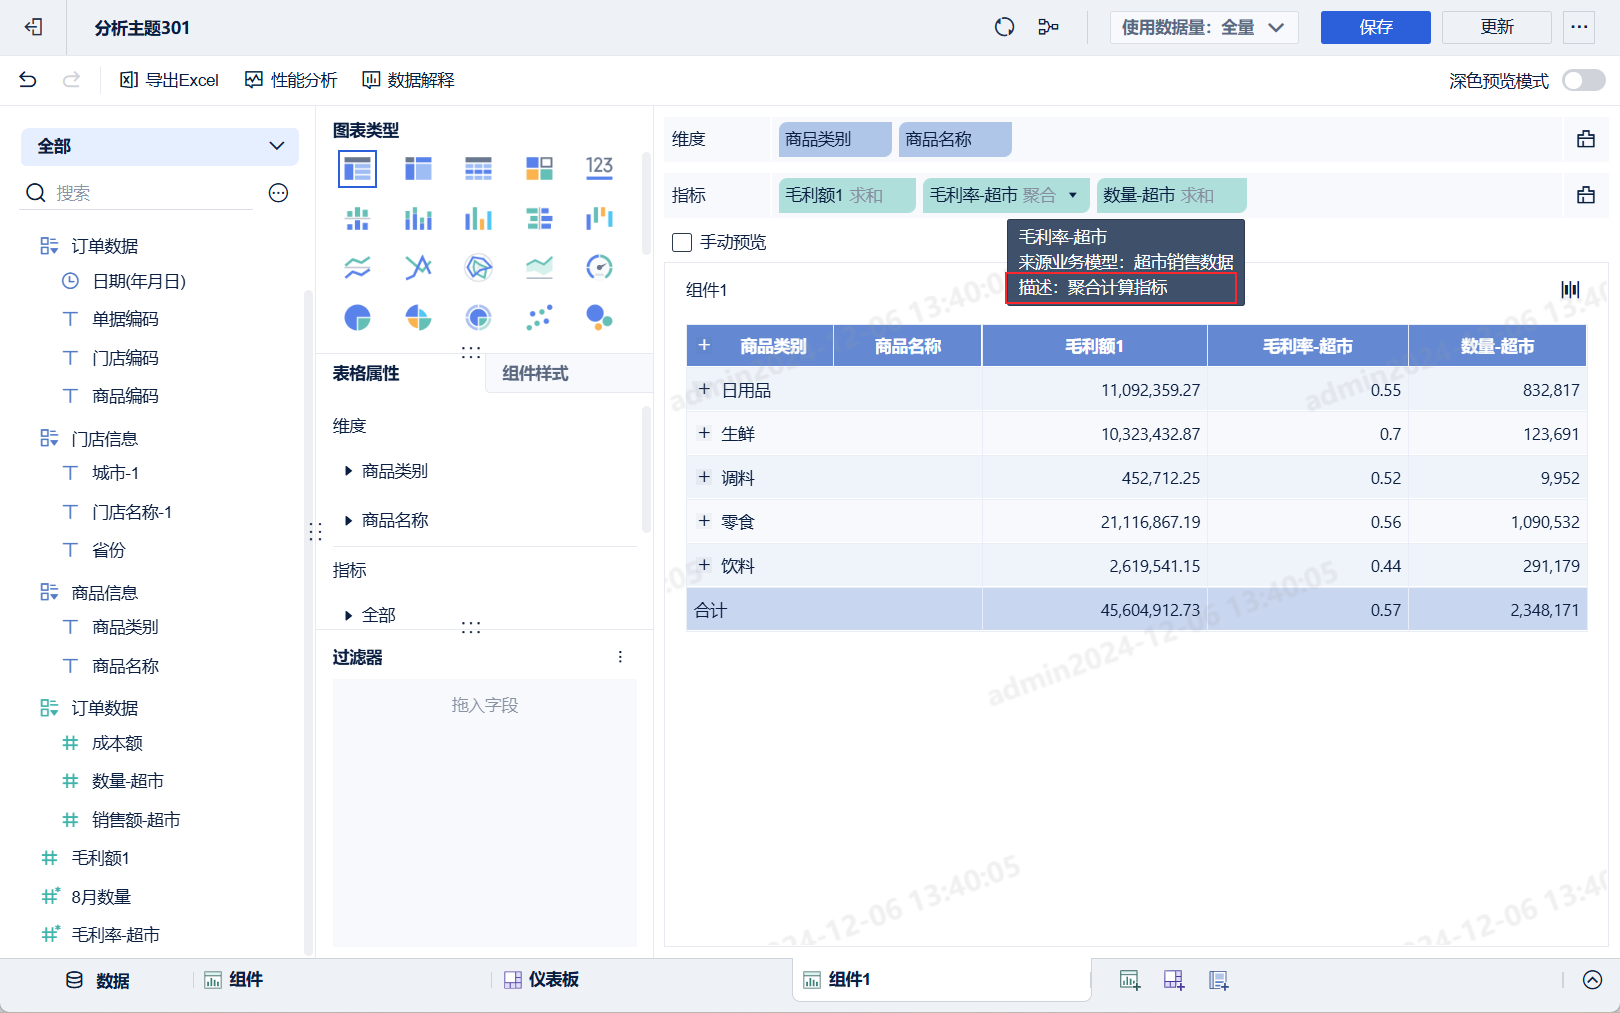Select the pie chart type
Screen dimensions: 1620x1013
click(357, 318)
